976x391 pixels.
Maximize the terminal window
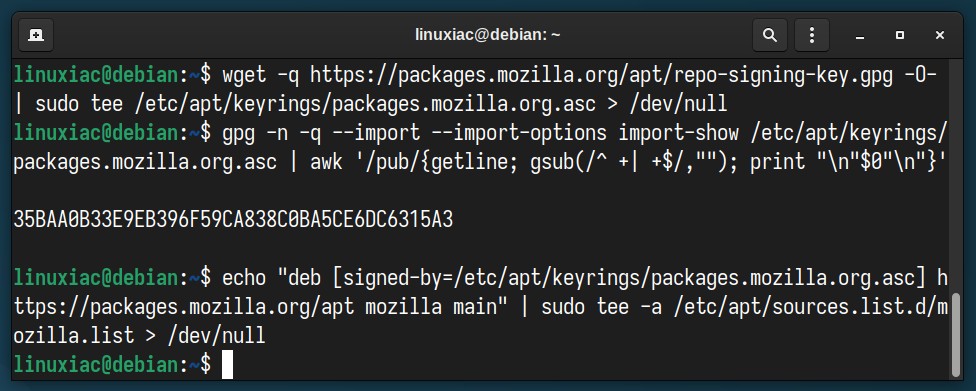pos(899,35)
